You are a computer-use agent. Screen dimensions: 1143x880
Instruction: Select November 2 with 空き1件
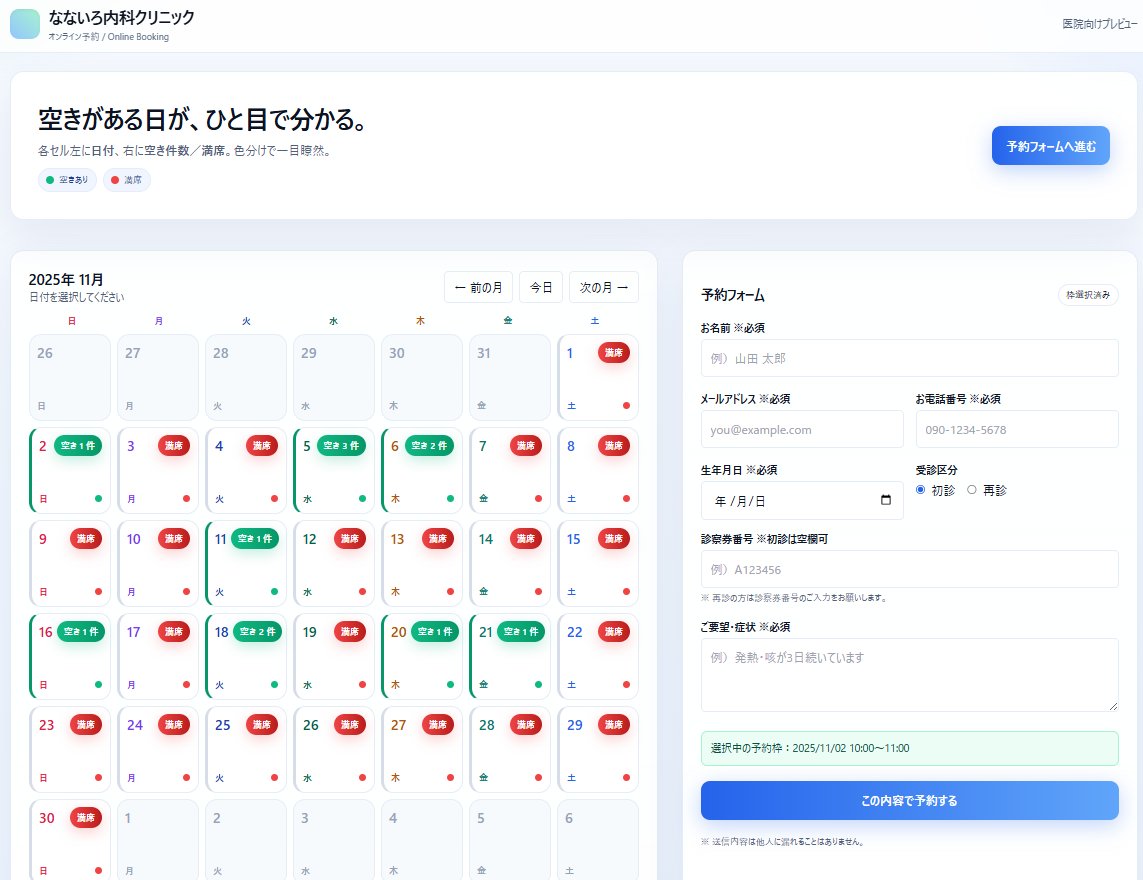(x=70, y=471)
